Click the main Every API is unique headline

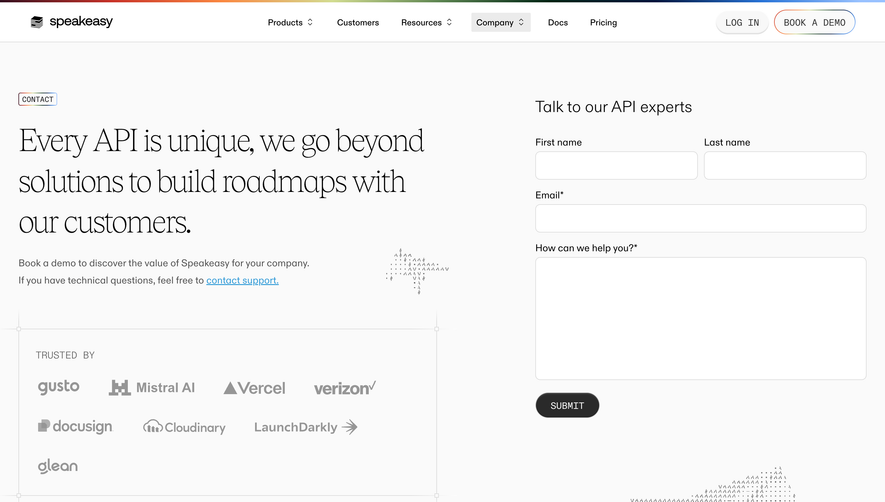(221, 181)
